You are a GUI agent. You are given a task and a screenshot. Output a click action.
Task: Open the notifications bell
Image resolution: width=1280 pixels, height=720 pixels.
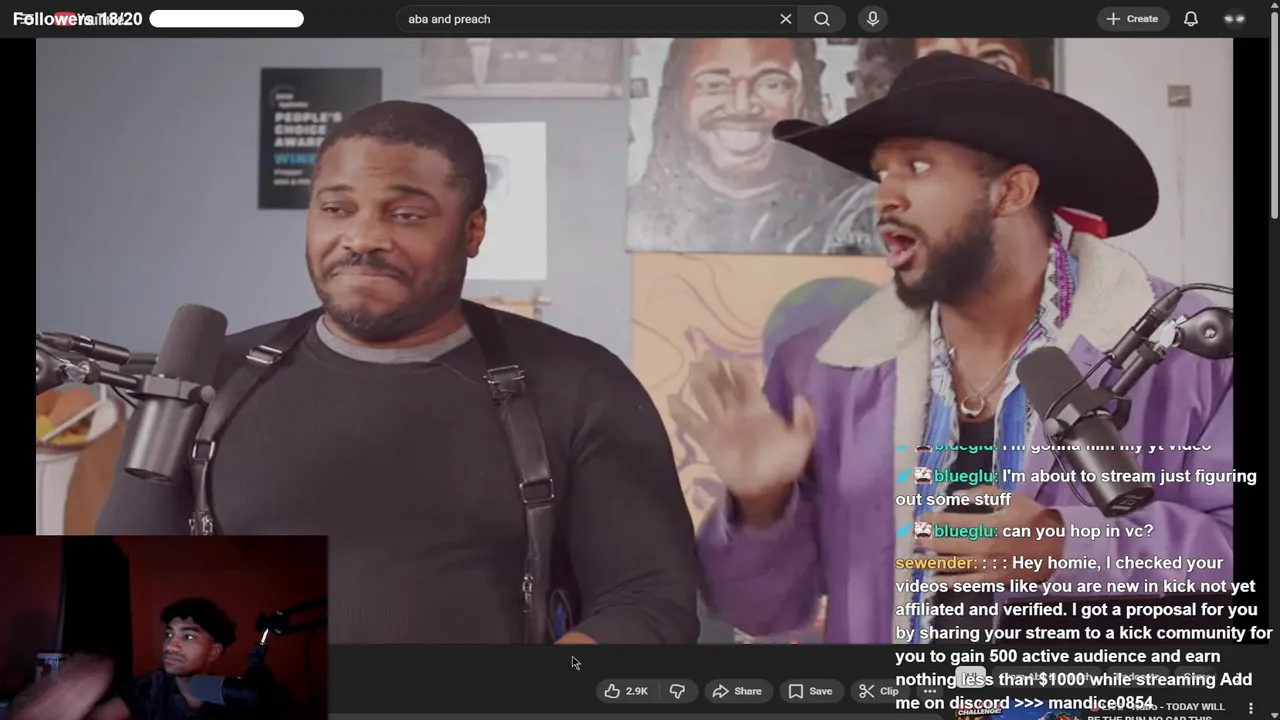pos(1191,19)
